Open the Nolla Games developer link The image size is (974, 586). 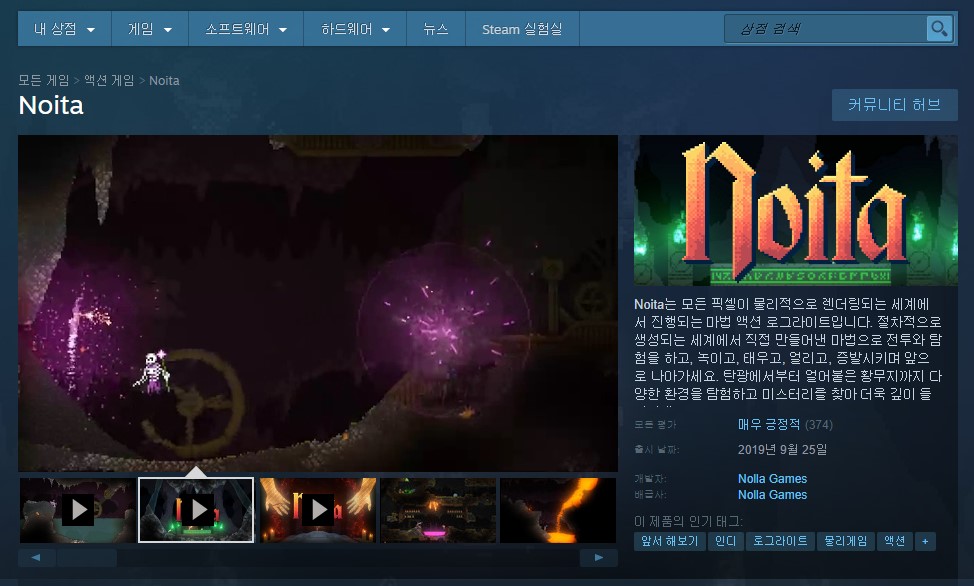772,479
